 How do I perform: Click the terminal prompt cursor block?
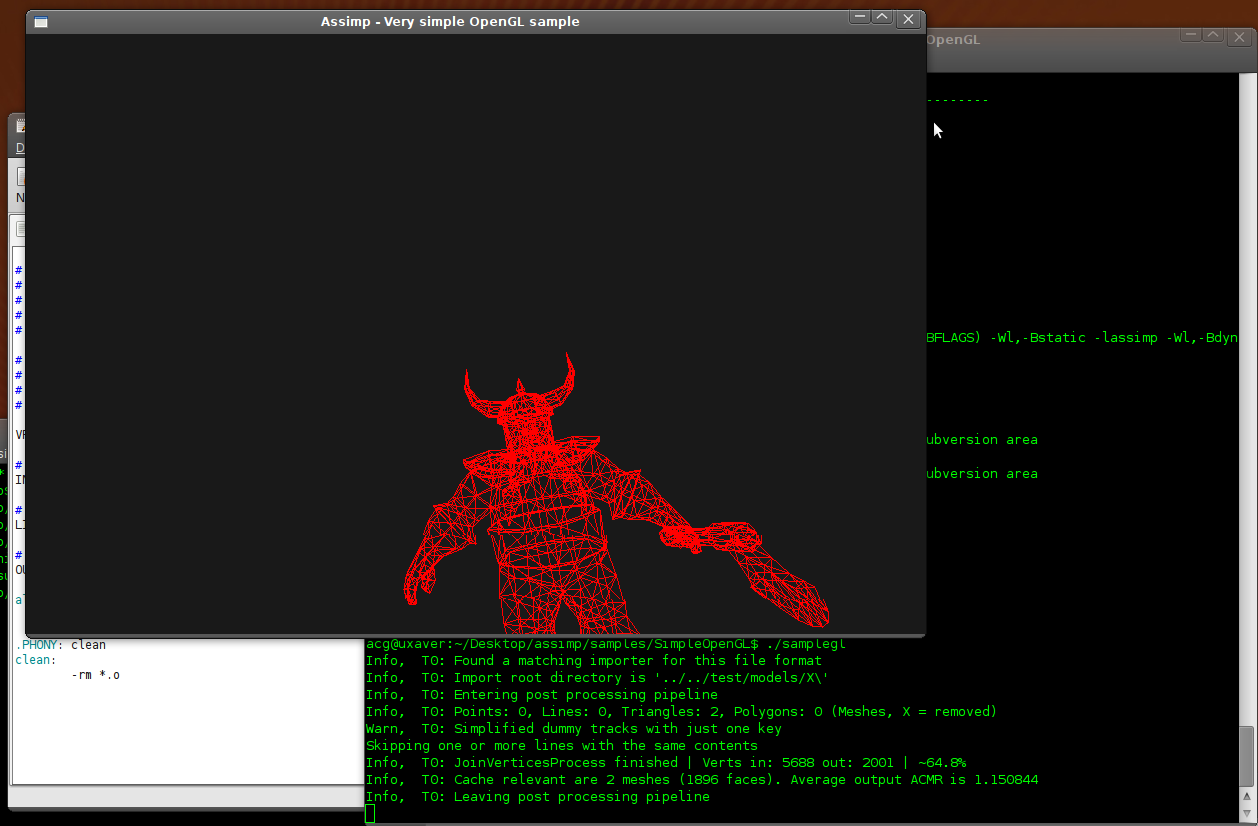click(x=370, y=814)
